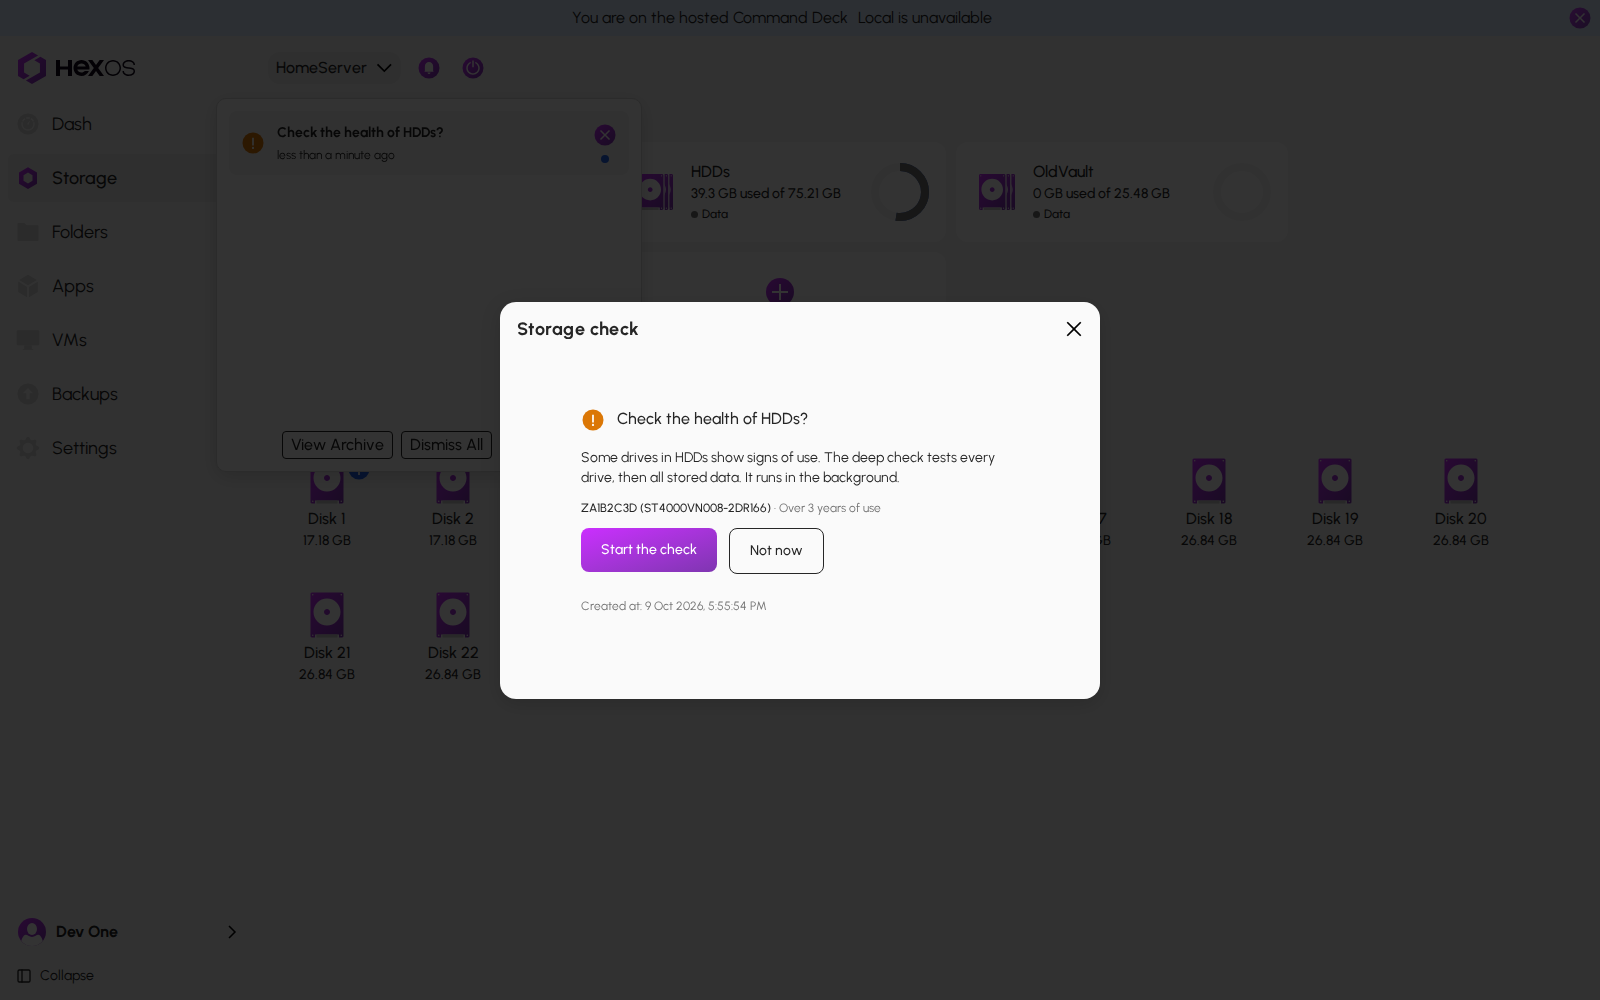
Task: Click Dev One avatar
Action: pos(32,932)
